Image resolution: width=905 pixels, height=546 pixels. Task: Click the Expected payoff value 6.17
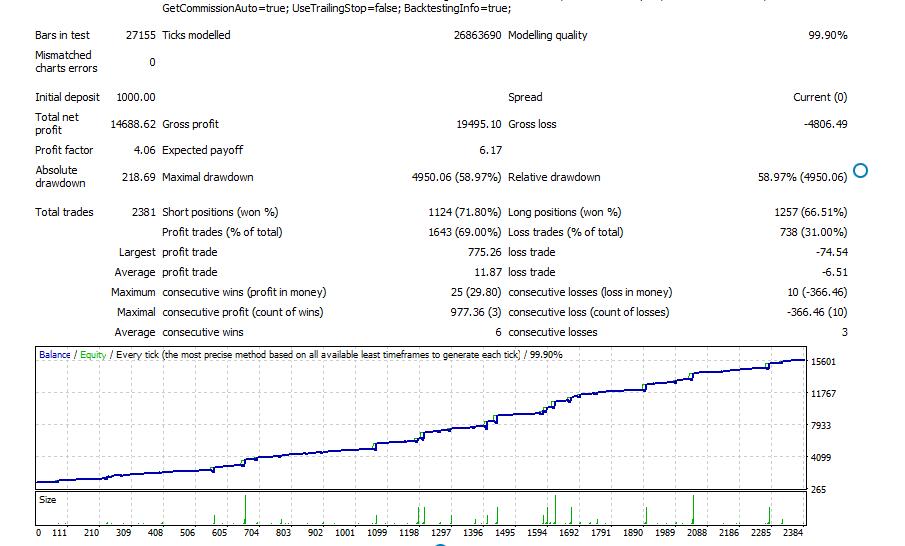490,150
